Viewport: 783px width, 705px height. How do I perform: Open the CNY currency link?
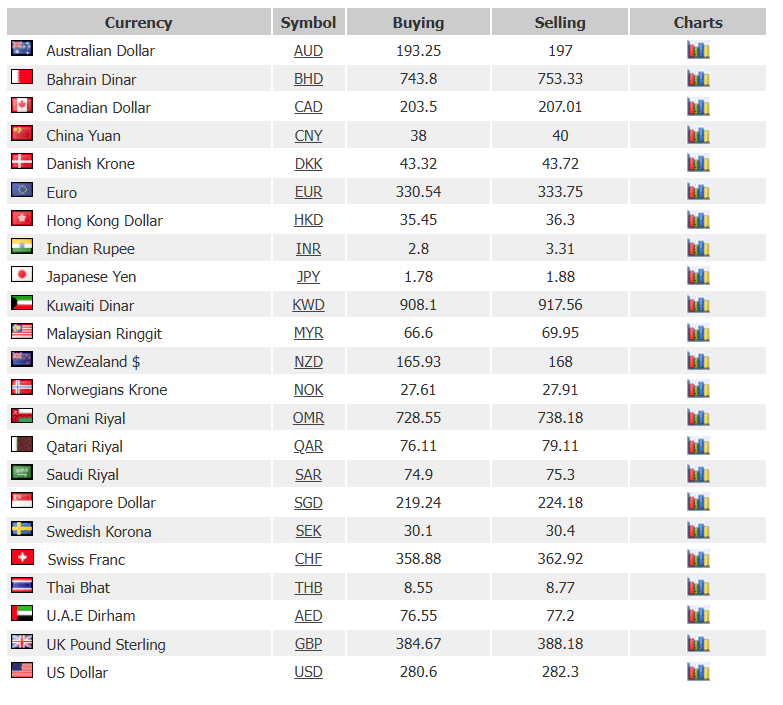(x=308, y=136)
